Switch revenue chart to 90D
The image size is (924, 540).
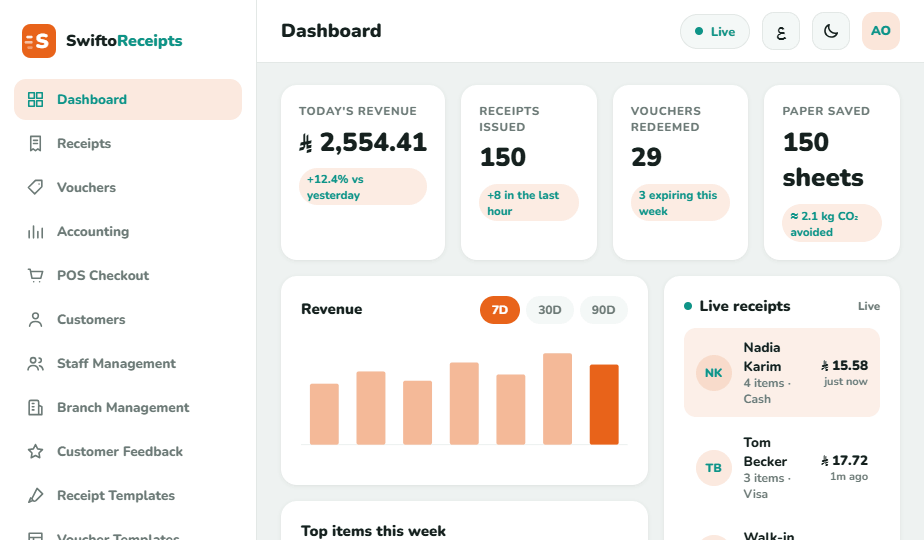(x=603, y=310)
